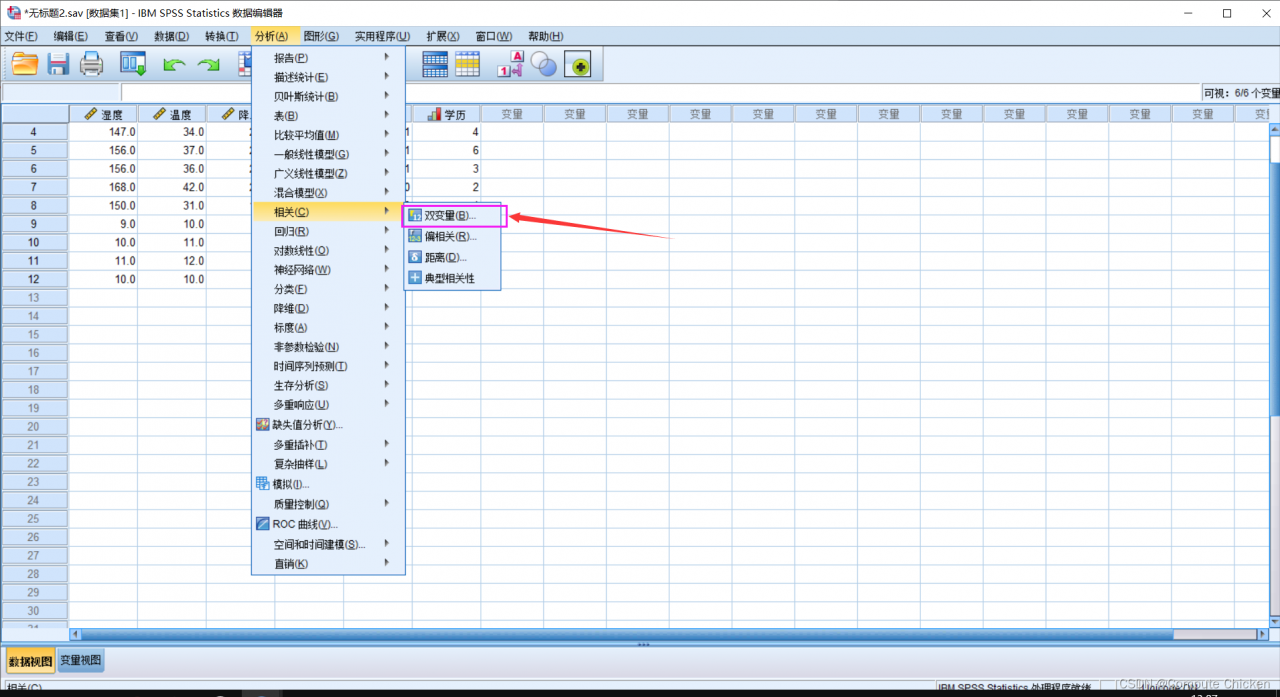1280x697 pixels.
Task: Select 空间和时间建模(S)... menu item
Action: tap(328, 544)
